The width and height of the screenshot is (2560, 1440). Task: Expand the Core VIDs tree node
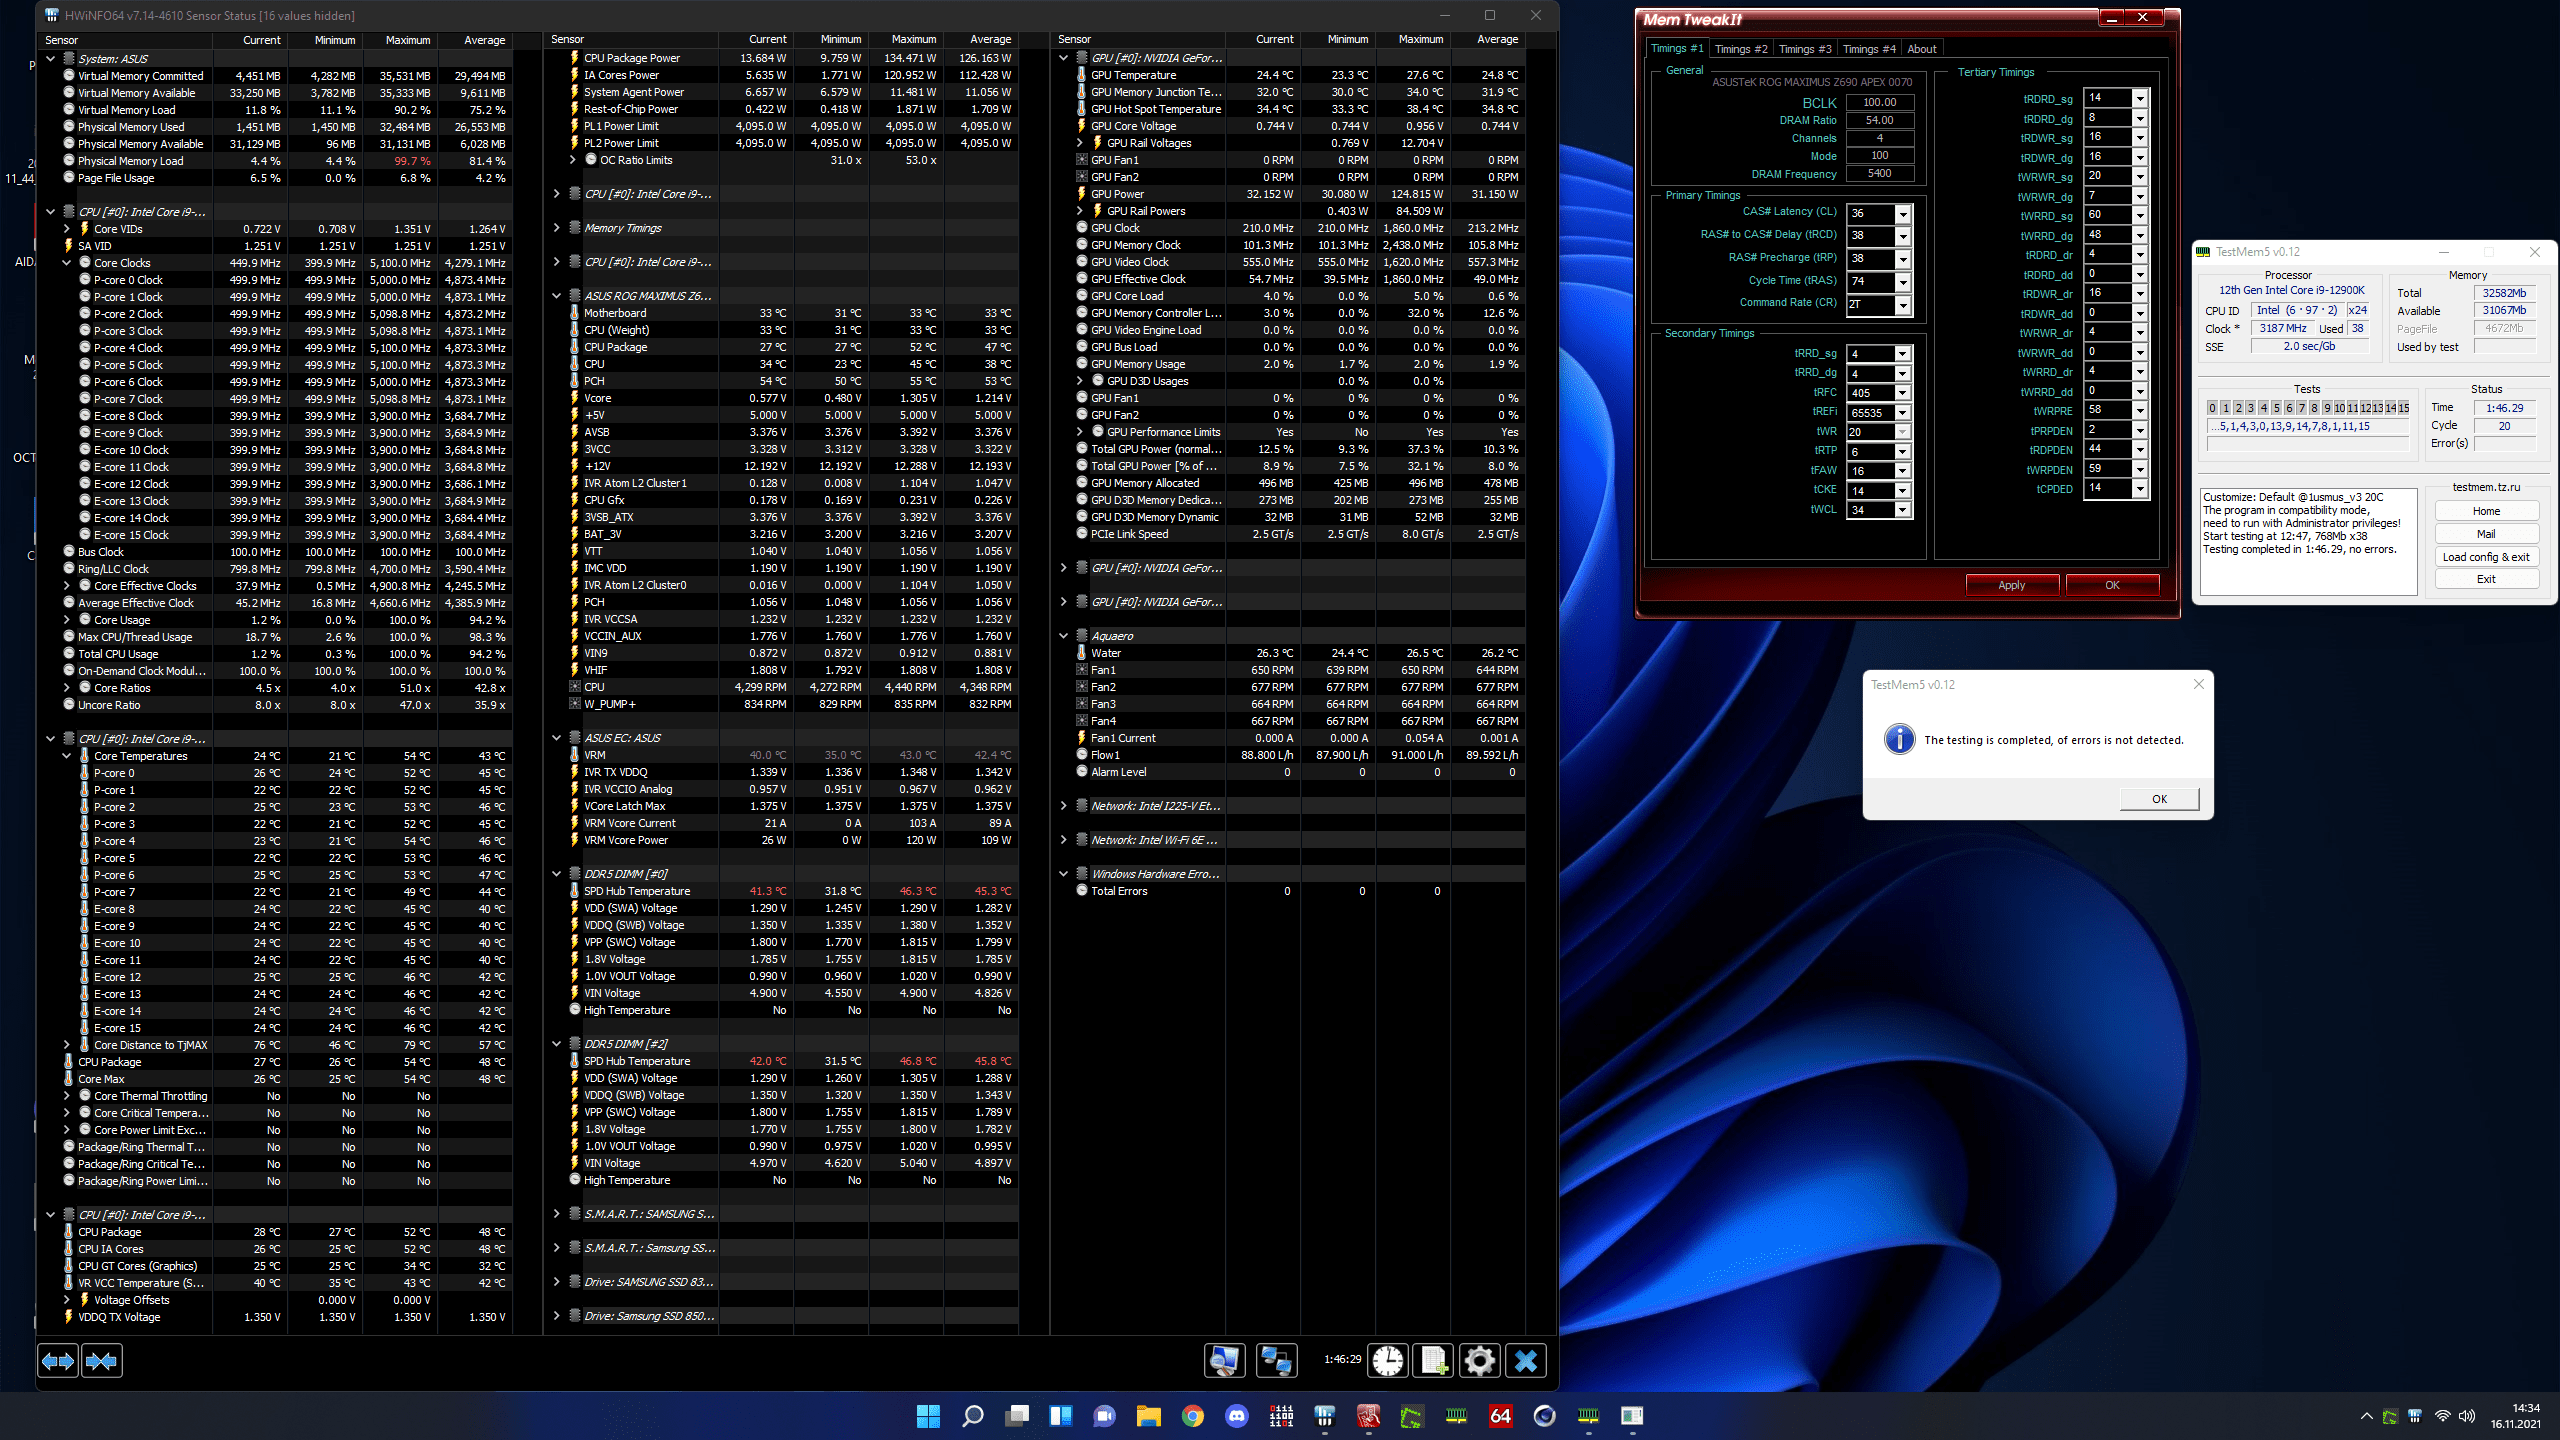pyautogui.click(x=67, y=229)
